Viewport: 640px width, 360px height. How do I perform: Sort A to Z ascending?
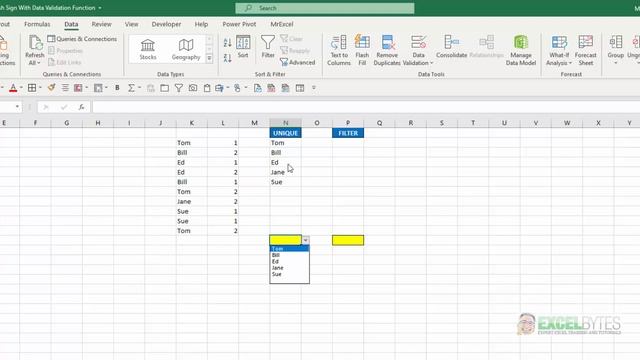[228, 42]
